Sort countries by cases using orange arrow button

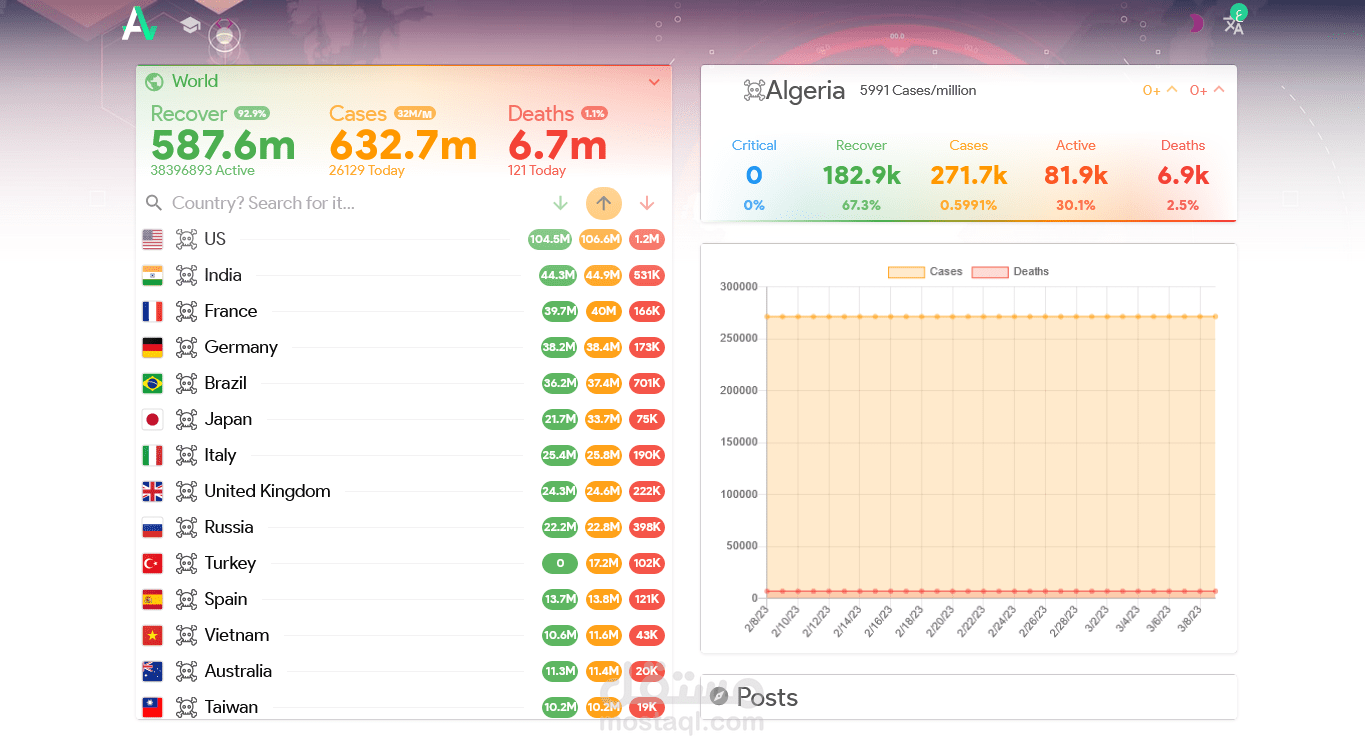point(603,203)
